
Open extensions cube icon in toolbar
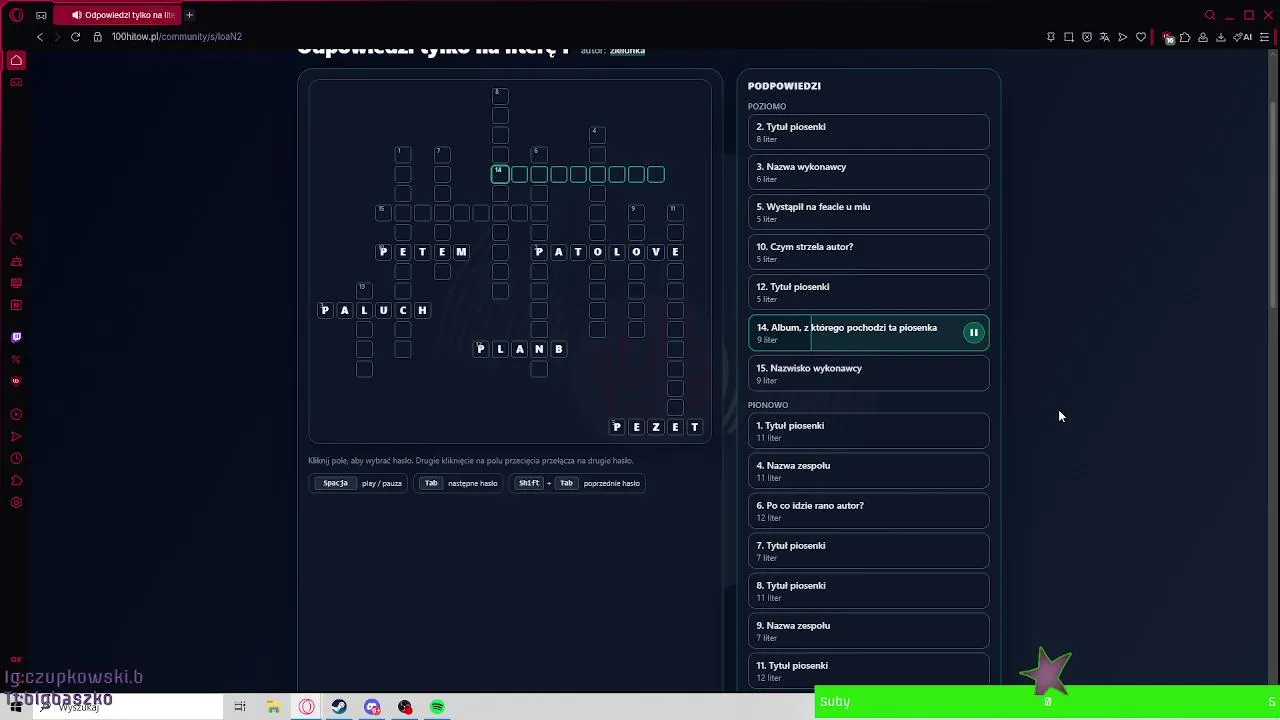tap(1185, 37)
